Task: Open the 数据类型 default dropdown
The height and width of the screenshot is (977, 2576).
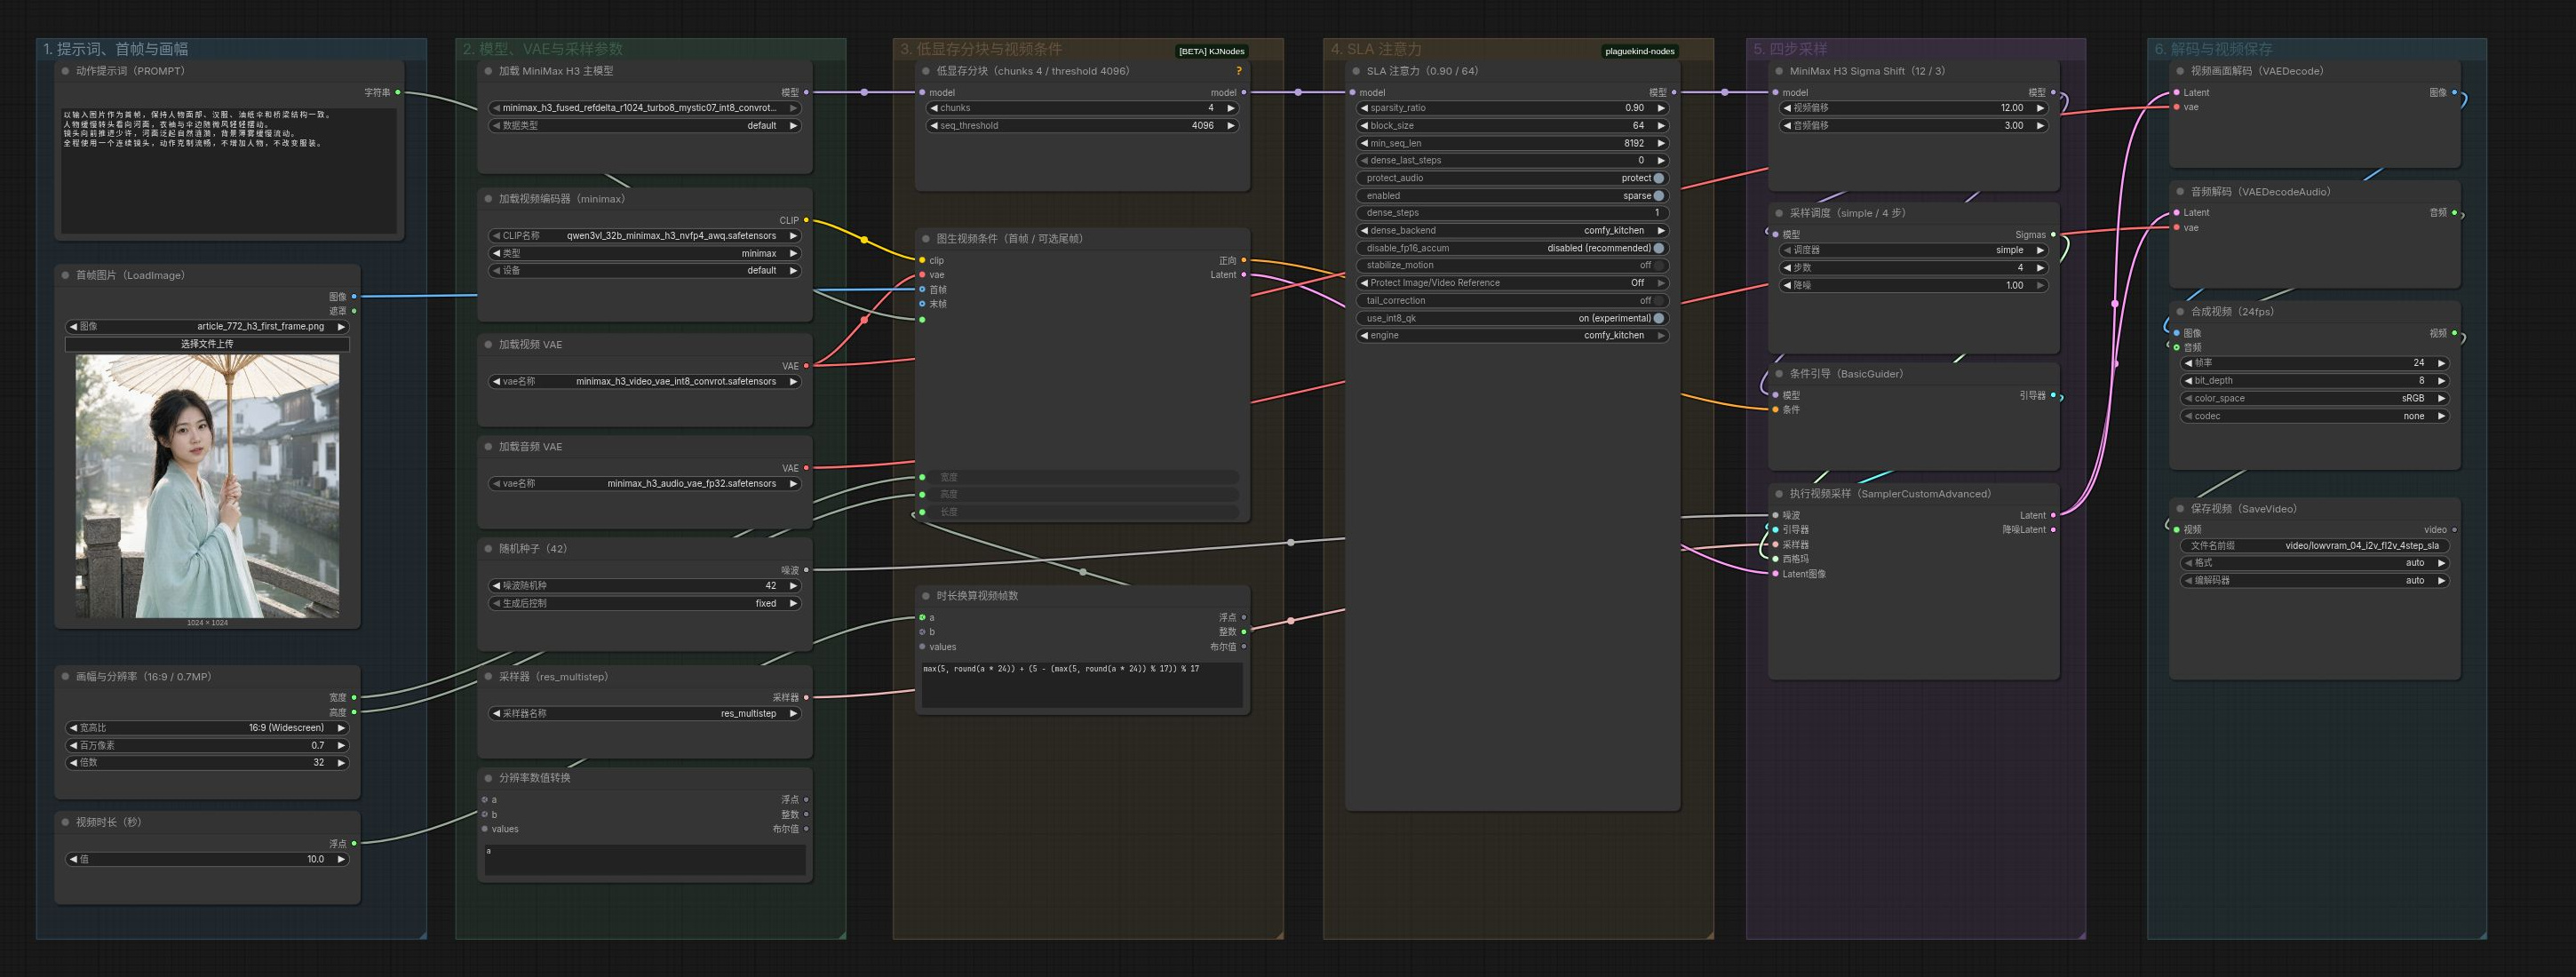Action: [645, 126]
